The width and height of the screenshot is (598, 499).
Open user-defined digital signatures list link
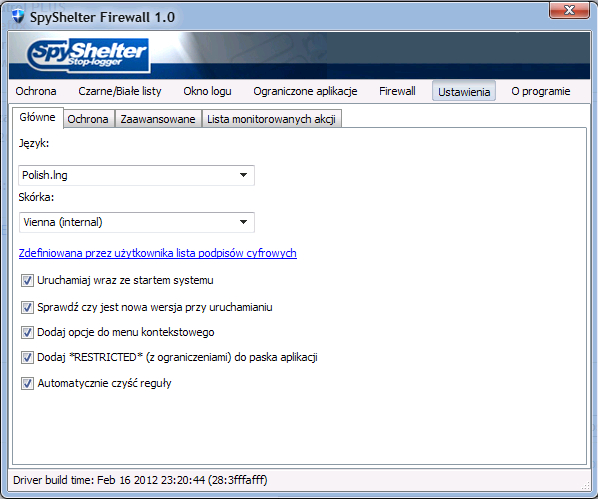(158, 253)
